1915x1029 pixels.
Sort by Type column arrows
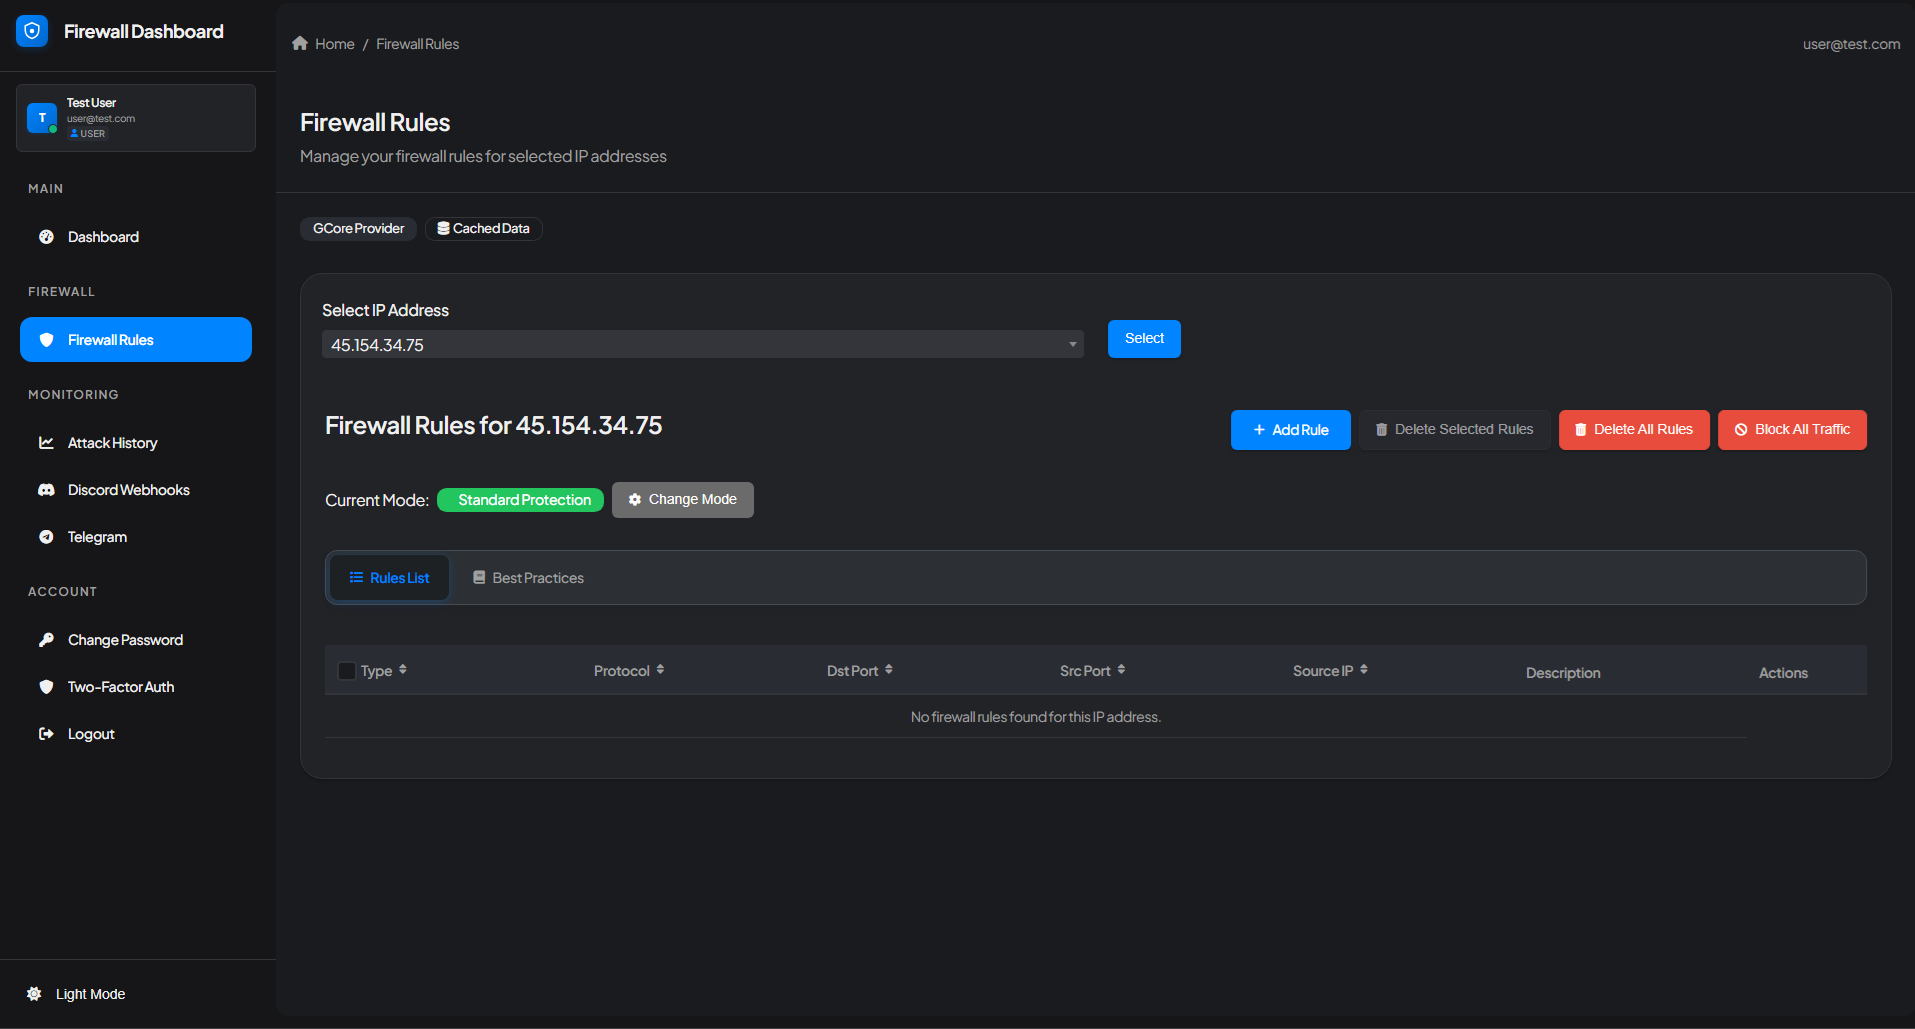(403, 670)
